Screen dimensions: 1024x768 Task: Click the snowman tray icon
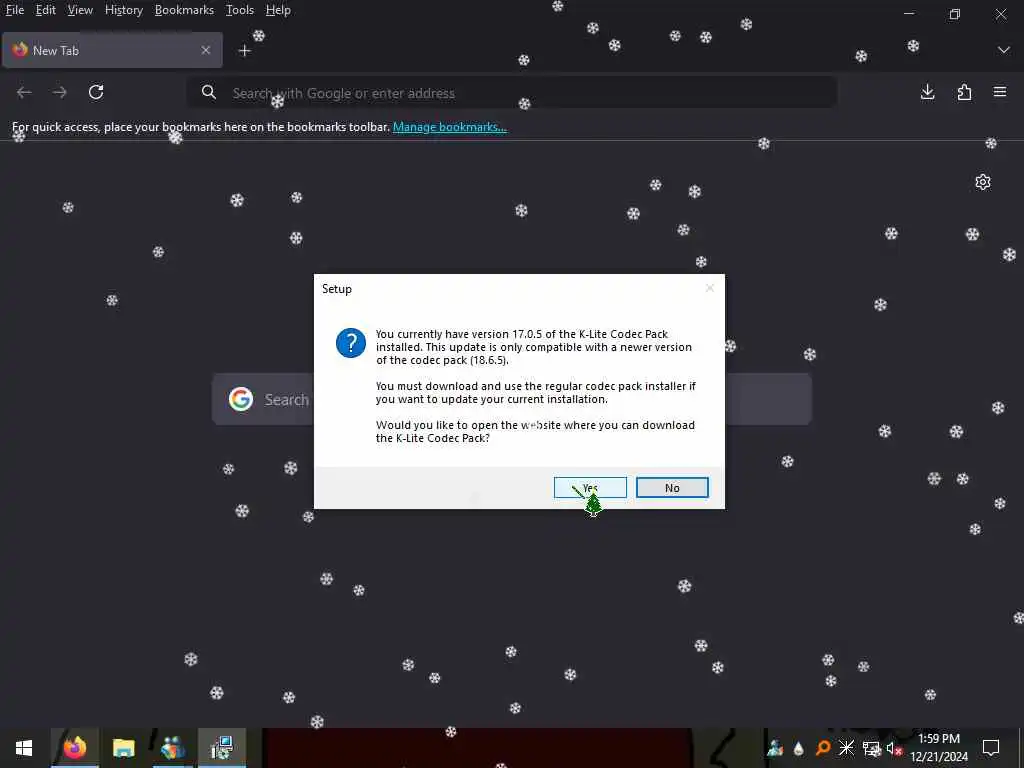[775, 748]
